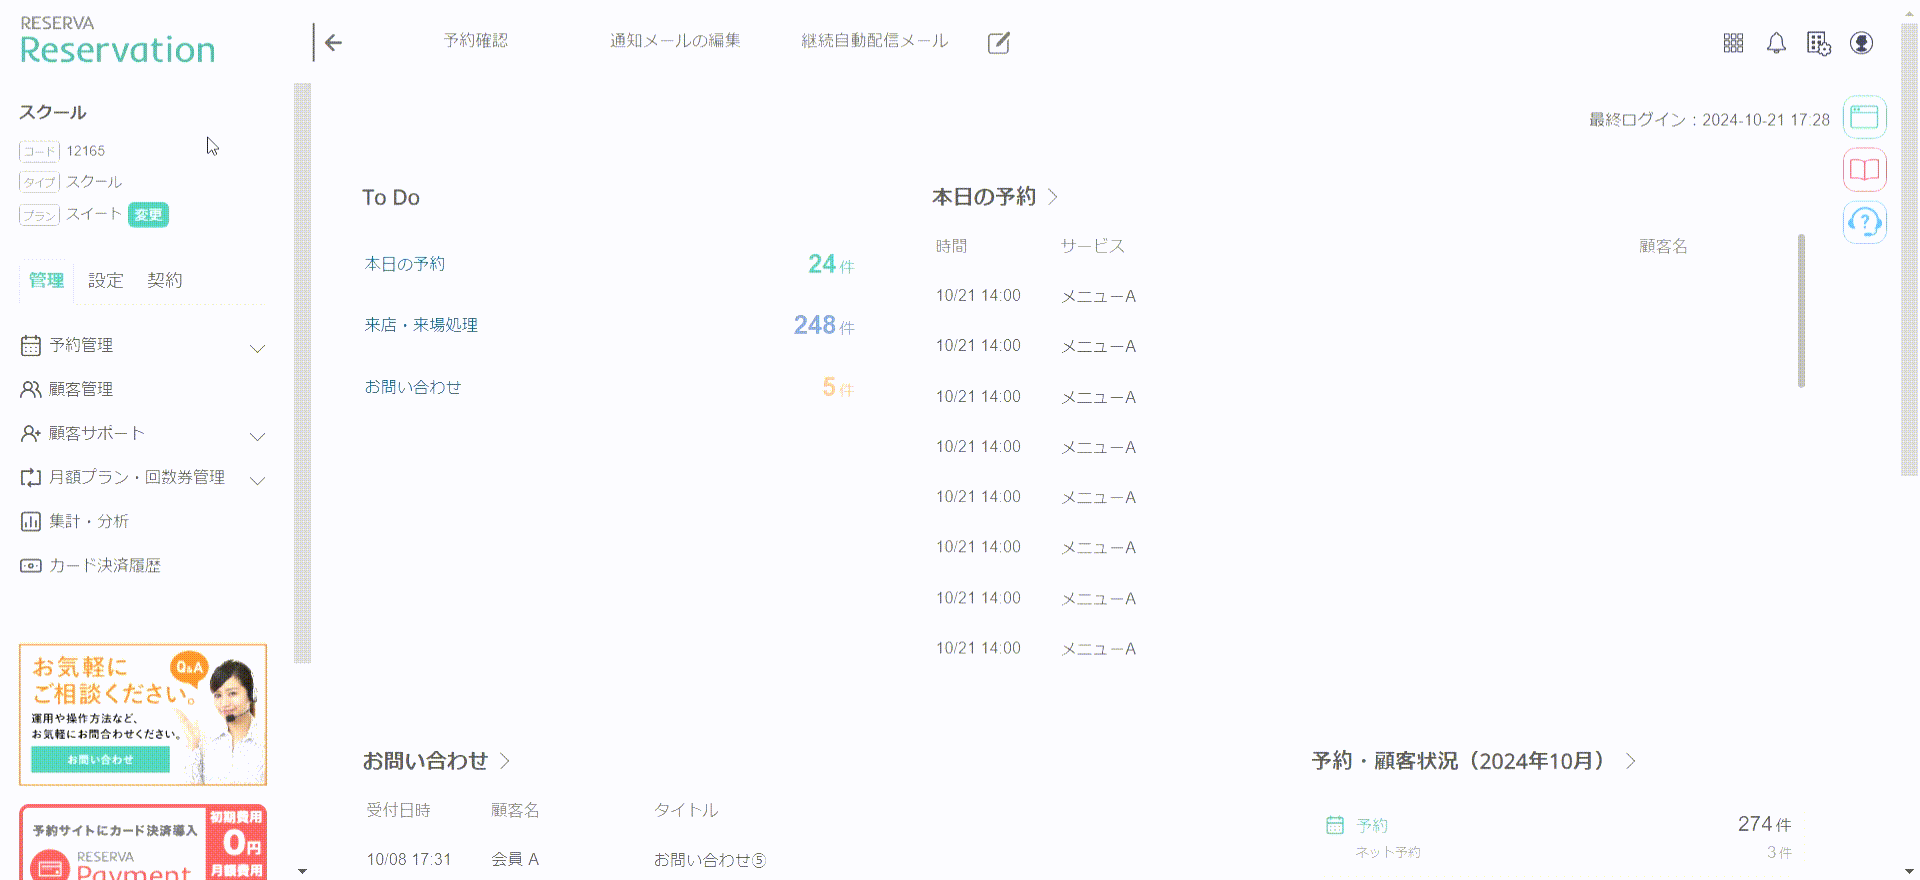This screenshot has height=880, width=1920.
Task: Click the edit shortcuts pencil icon
Action: [x=998, y=43]
